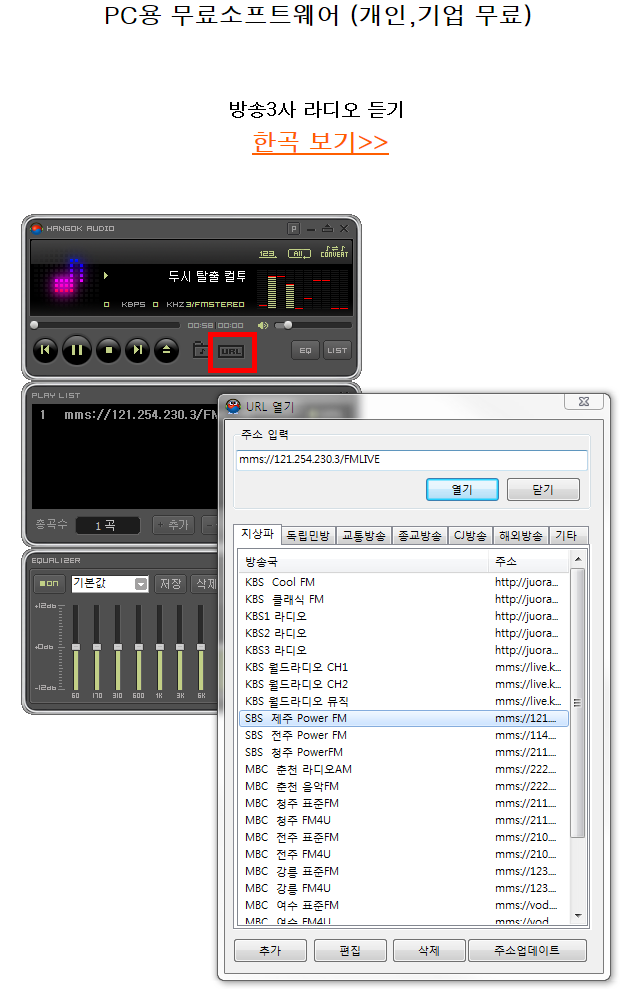Image resolution: width=635 pixels, height=991 pixels.
Task: Open the CJ방송 tab
Action: [x=470, y=536]
